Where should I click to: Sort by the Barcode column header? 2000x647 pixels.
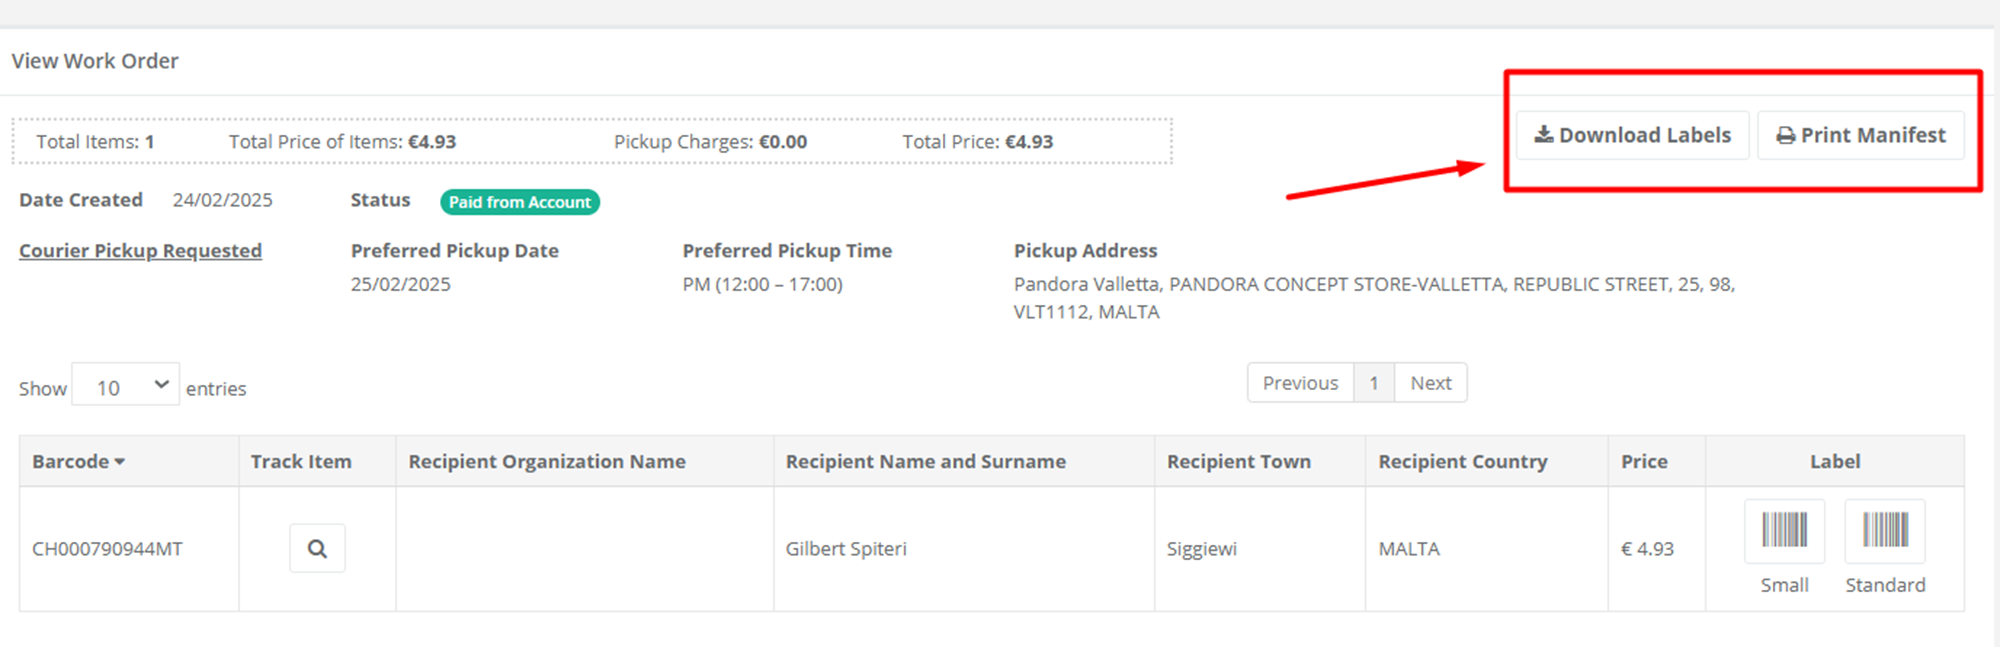point(78,461)
